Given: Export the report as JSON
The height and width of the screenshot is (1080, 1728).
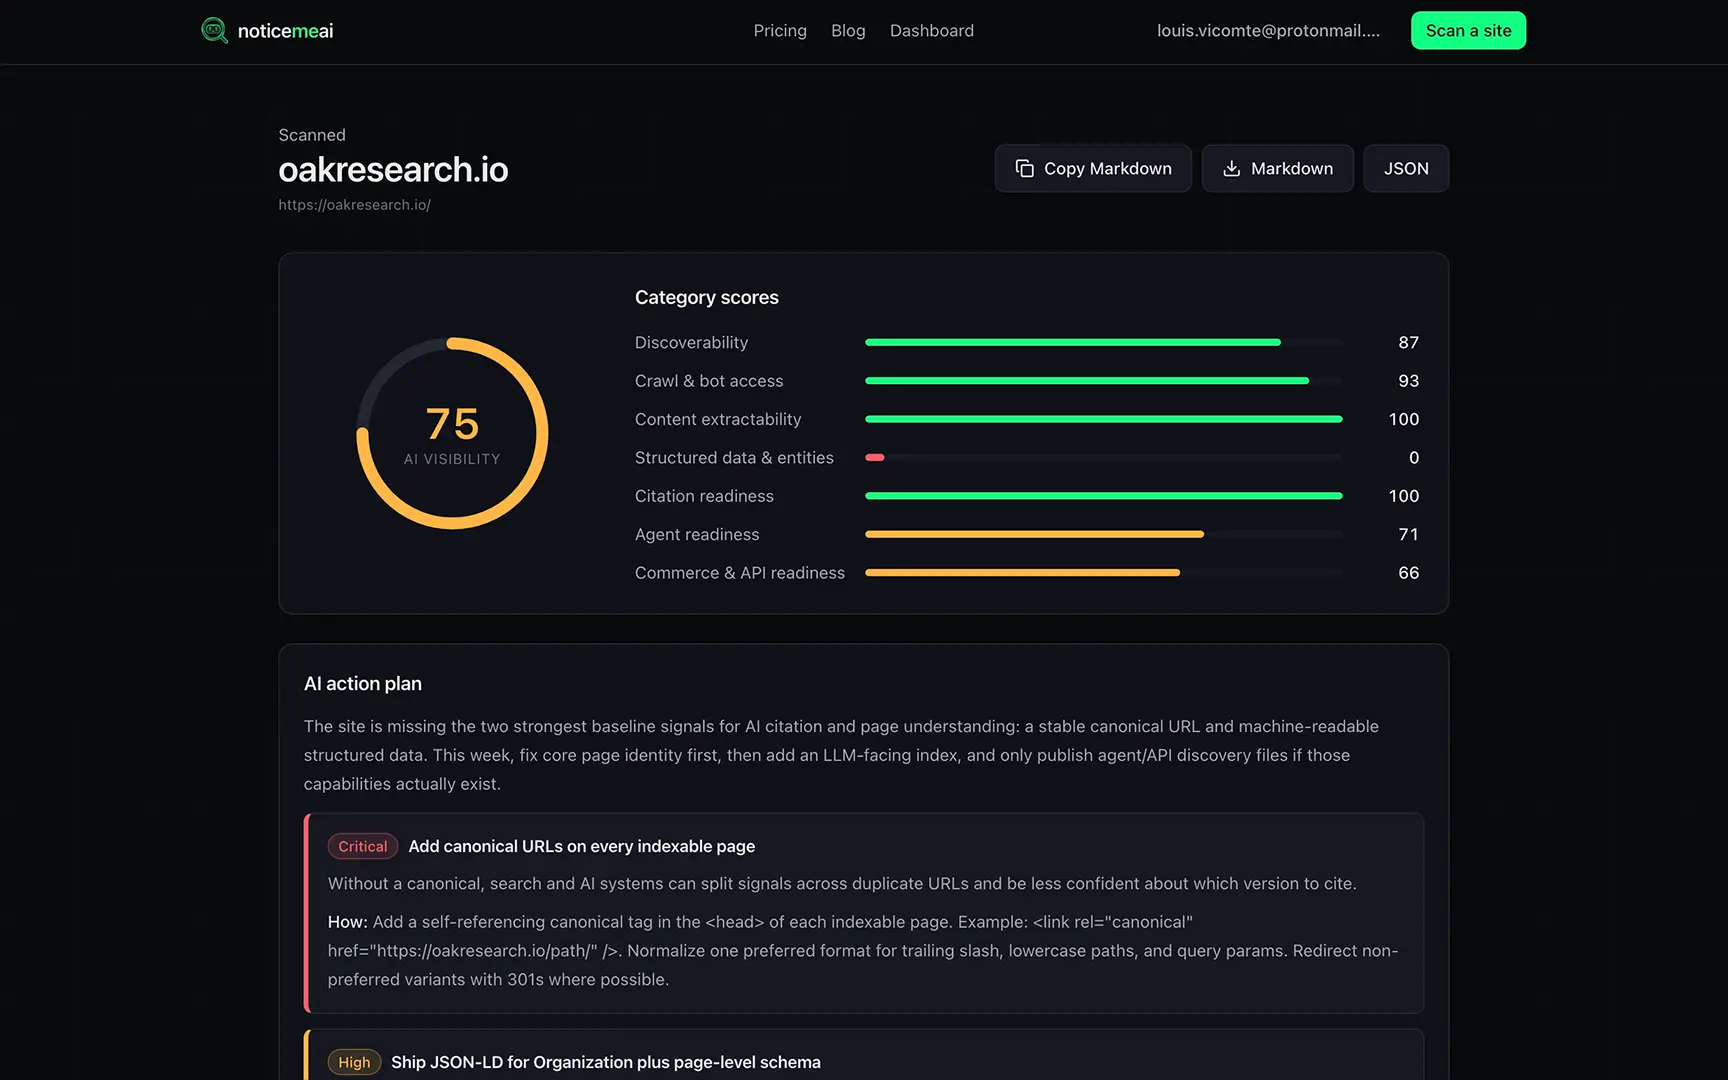Looking at the screenshot, I should [1405, 168].
